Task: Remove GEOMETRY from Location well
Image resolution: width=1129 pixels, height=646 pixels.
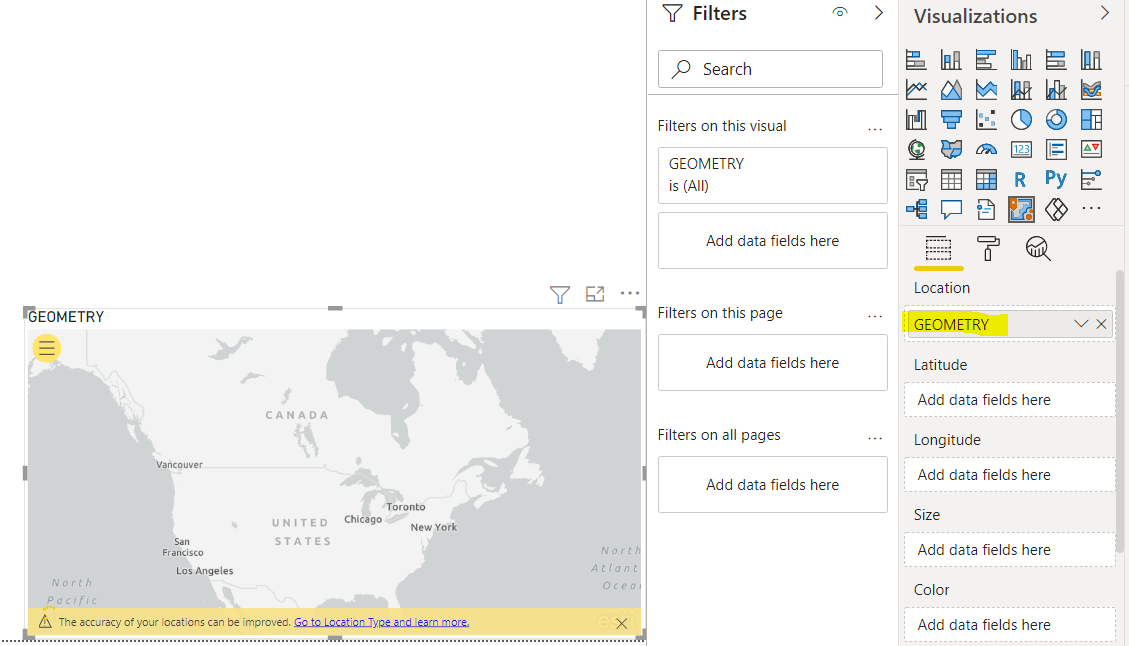Action: (1101, 324)
